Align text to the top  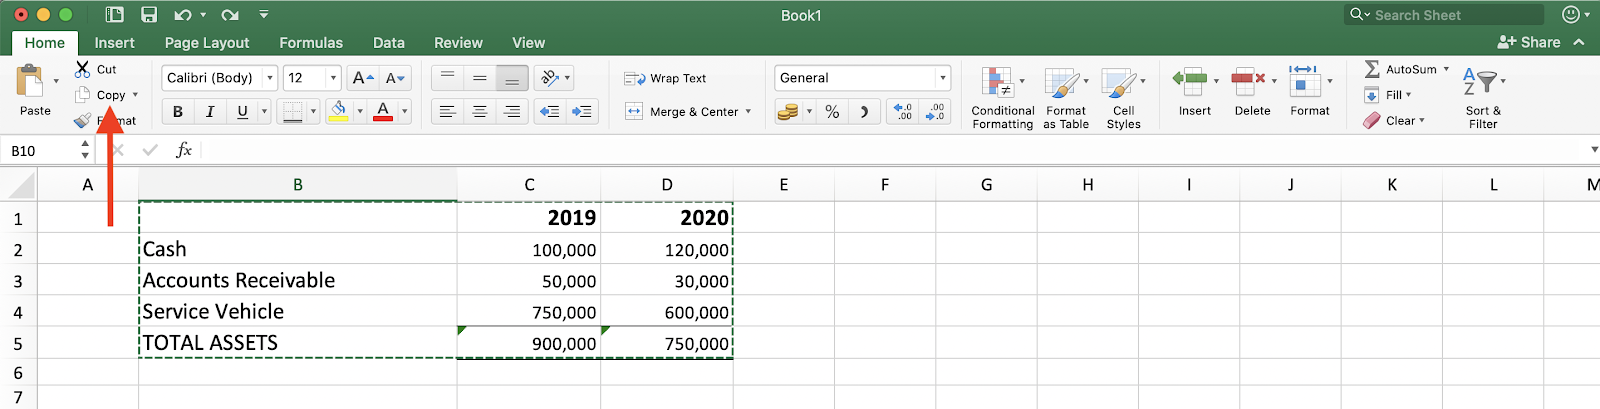[447, 77]
